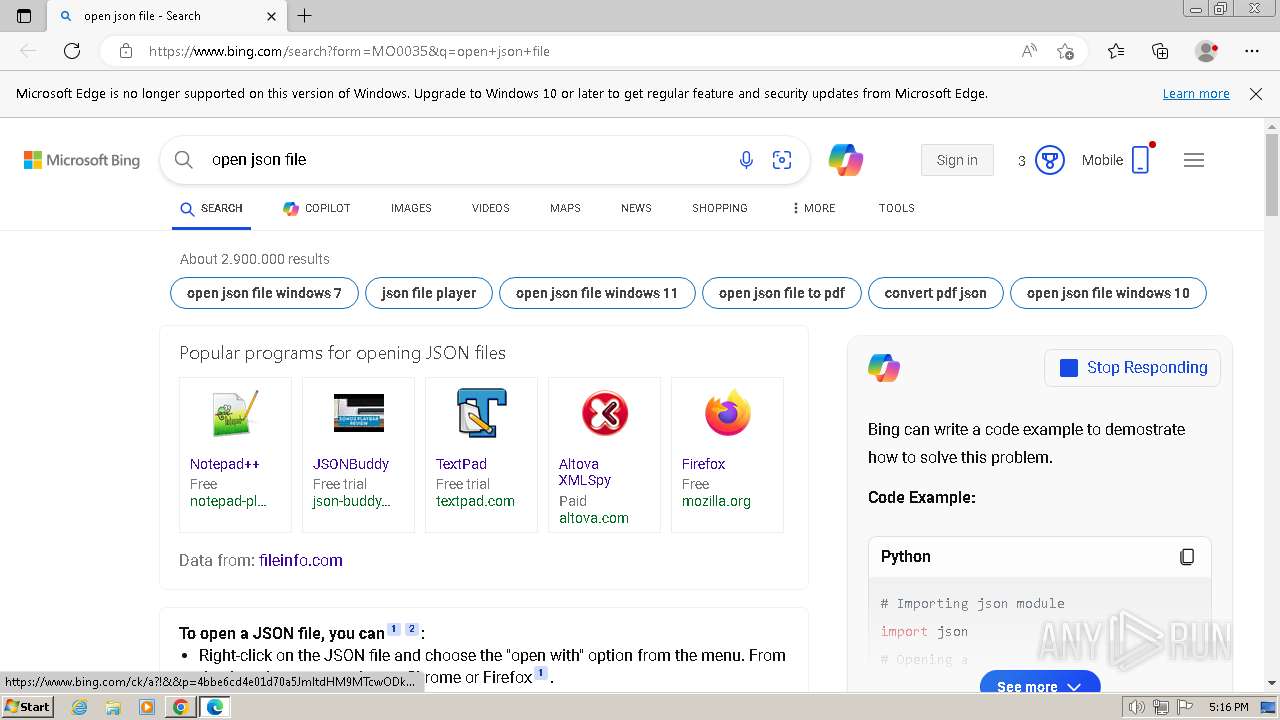Click the TextPad program icon
Viewport: 1280px width, 720px height.
pyautogui.click(x=481, y=413)
